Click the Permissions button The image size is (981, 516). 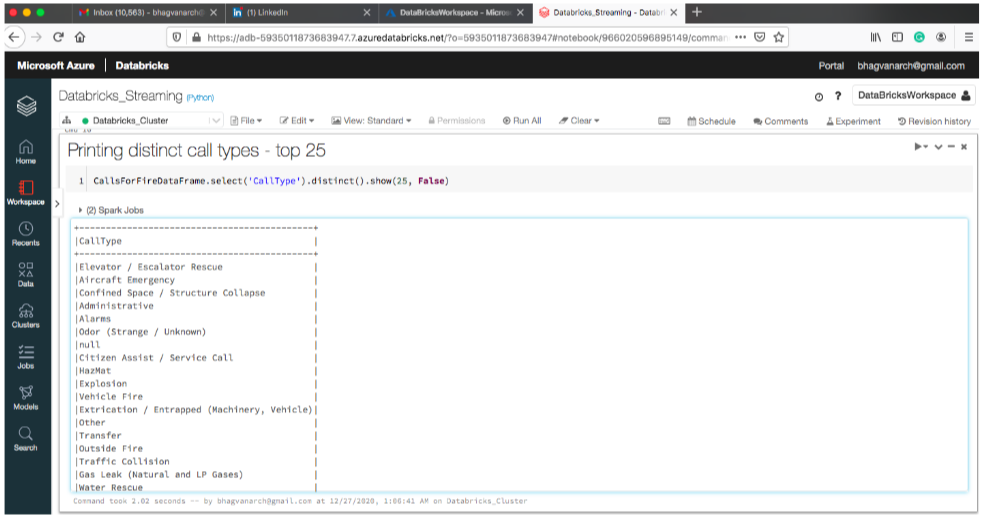coord(457,120)
